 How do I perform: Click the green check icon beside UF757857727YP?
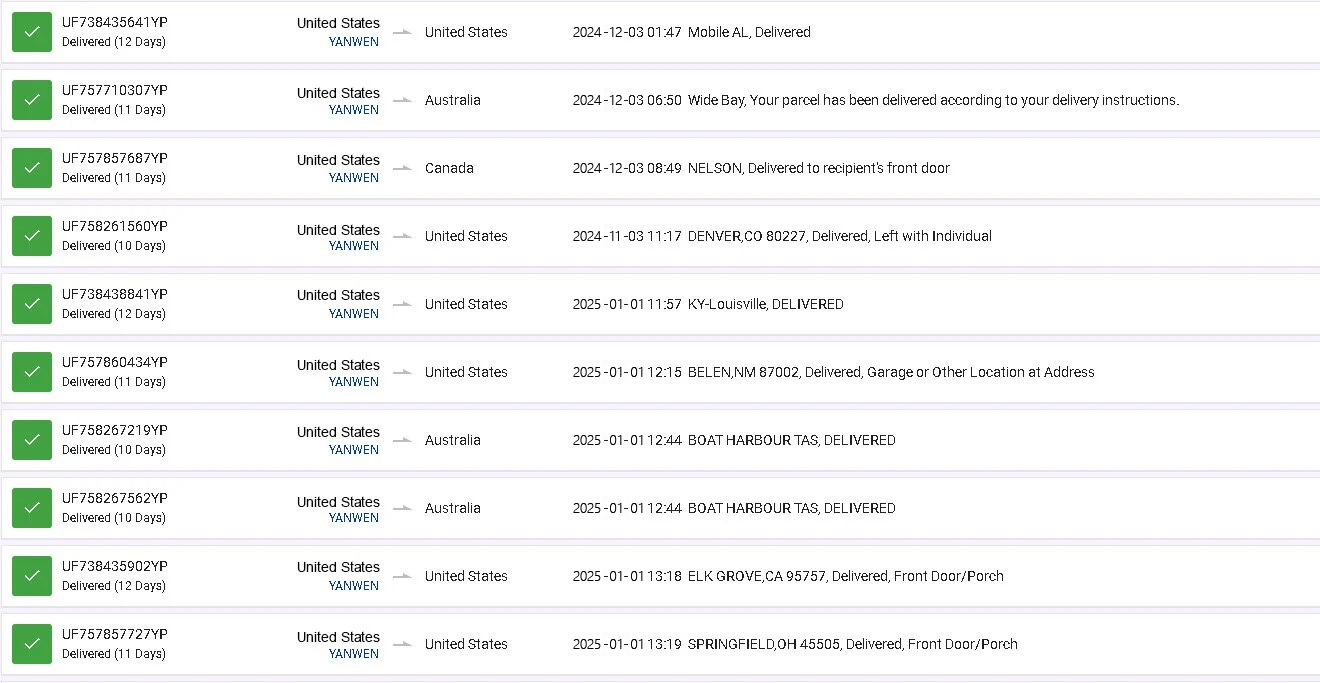pyautogui.click(x=32, y=644)
